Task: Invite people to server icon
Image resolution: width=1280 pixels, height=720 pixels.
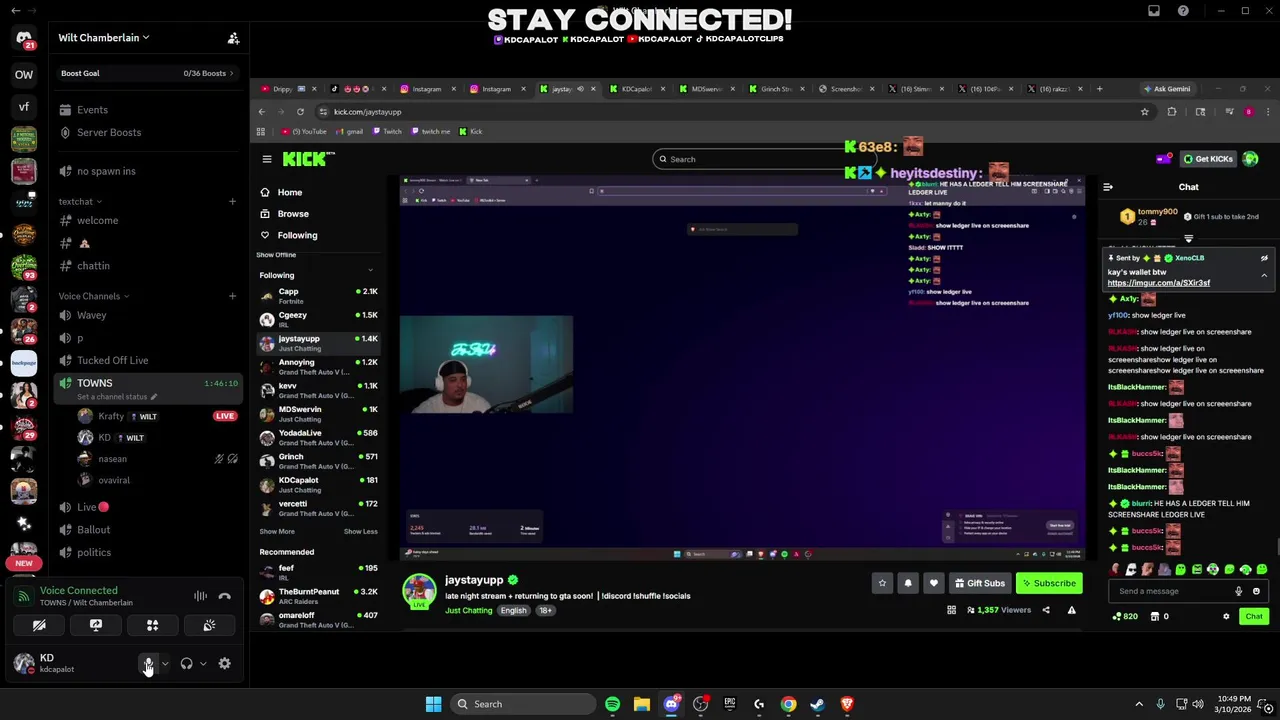Action: pos(233,38)
